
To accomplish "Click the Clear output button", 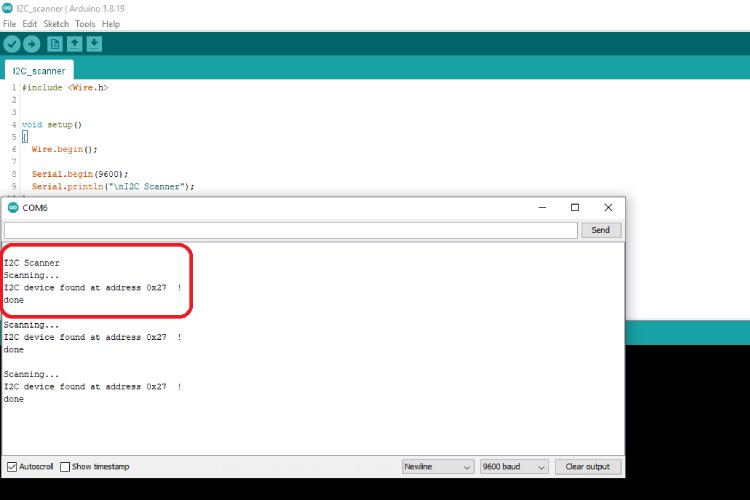I will [588, 467].
